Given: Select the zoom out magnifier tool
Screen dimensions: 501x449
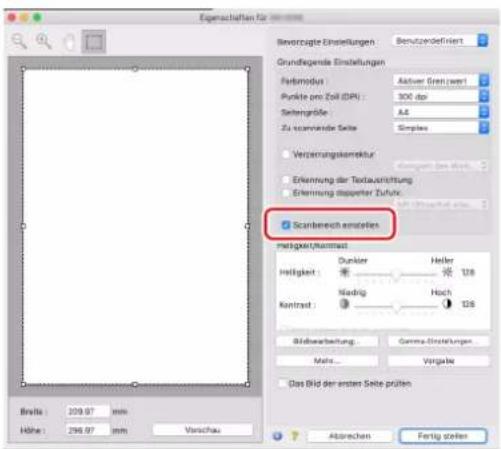Looking at the screenshot, I should pyautogui.click(x=19, y=41).
